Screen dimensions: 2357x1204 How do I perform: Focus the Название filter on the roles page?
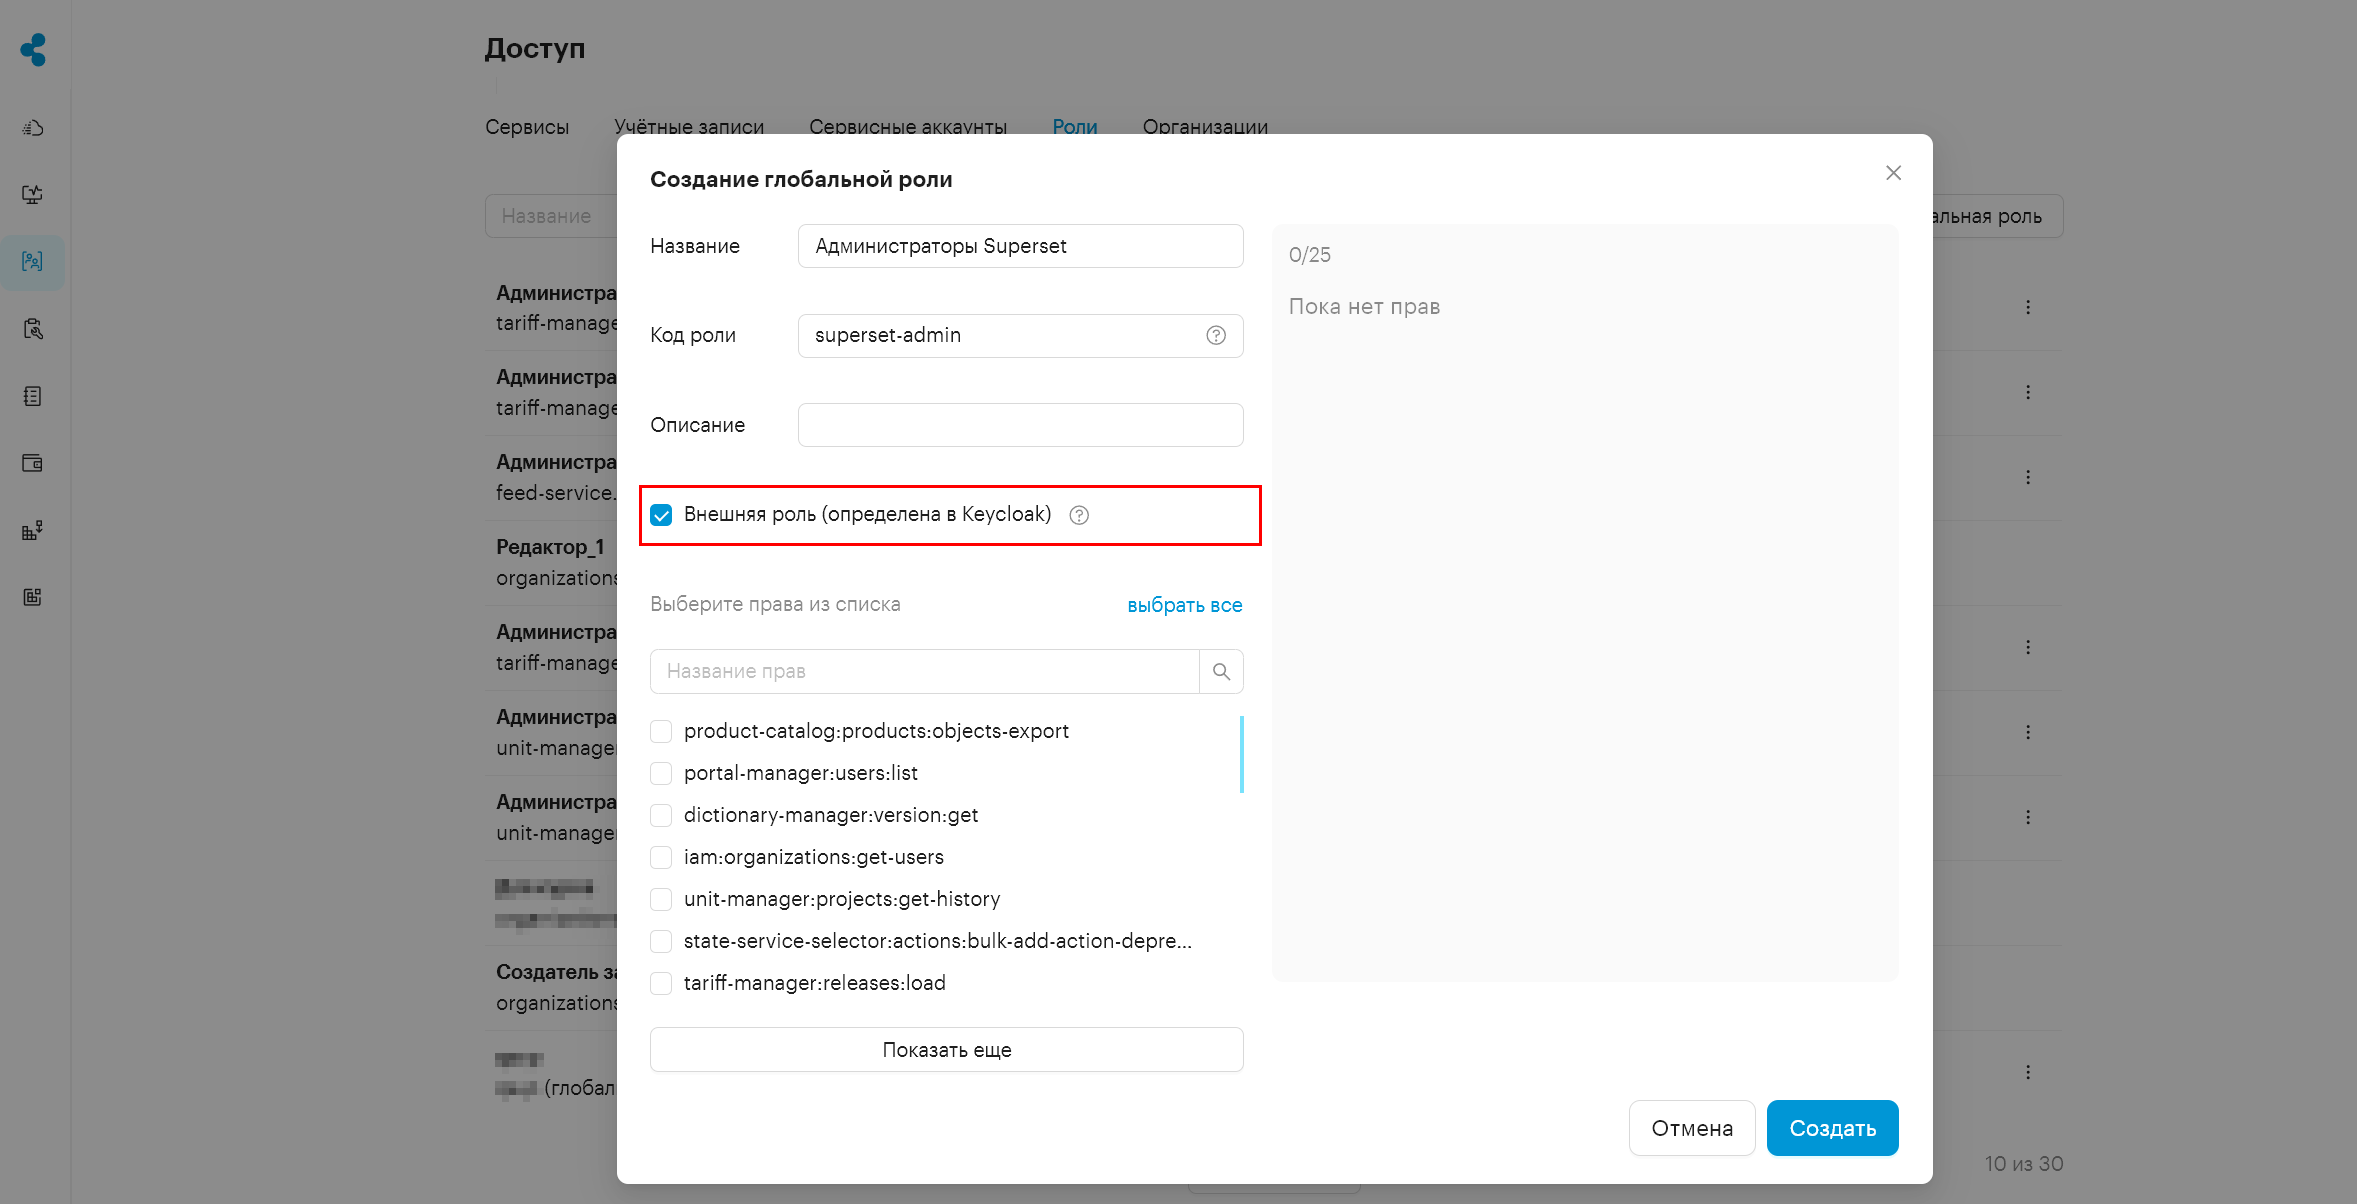[x=551, y=216]
